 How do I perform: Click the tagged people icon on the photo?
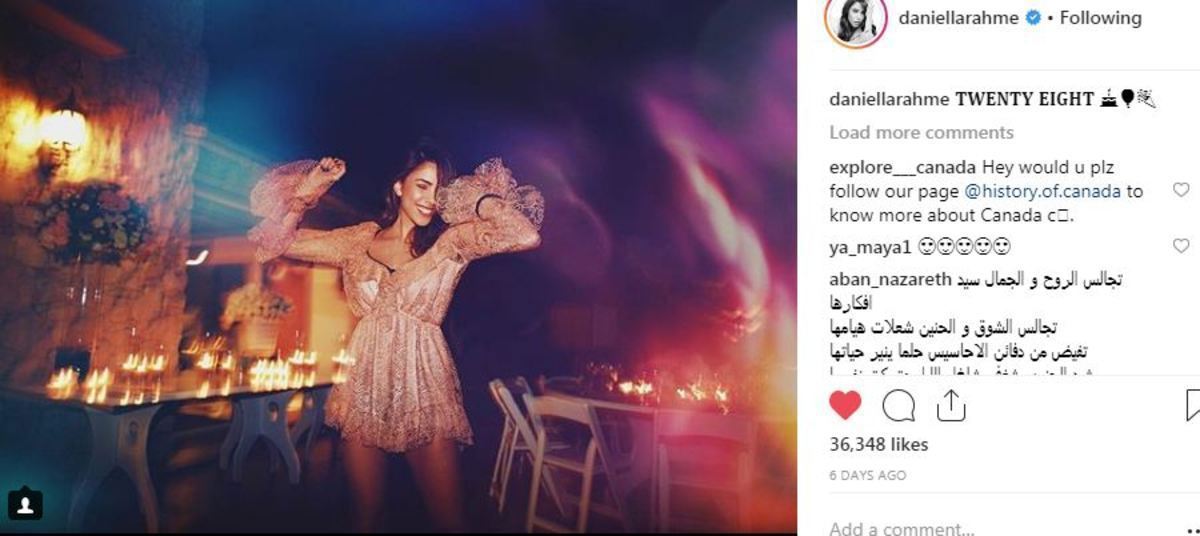tap(26, 506)
